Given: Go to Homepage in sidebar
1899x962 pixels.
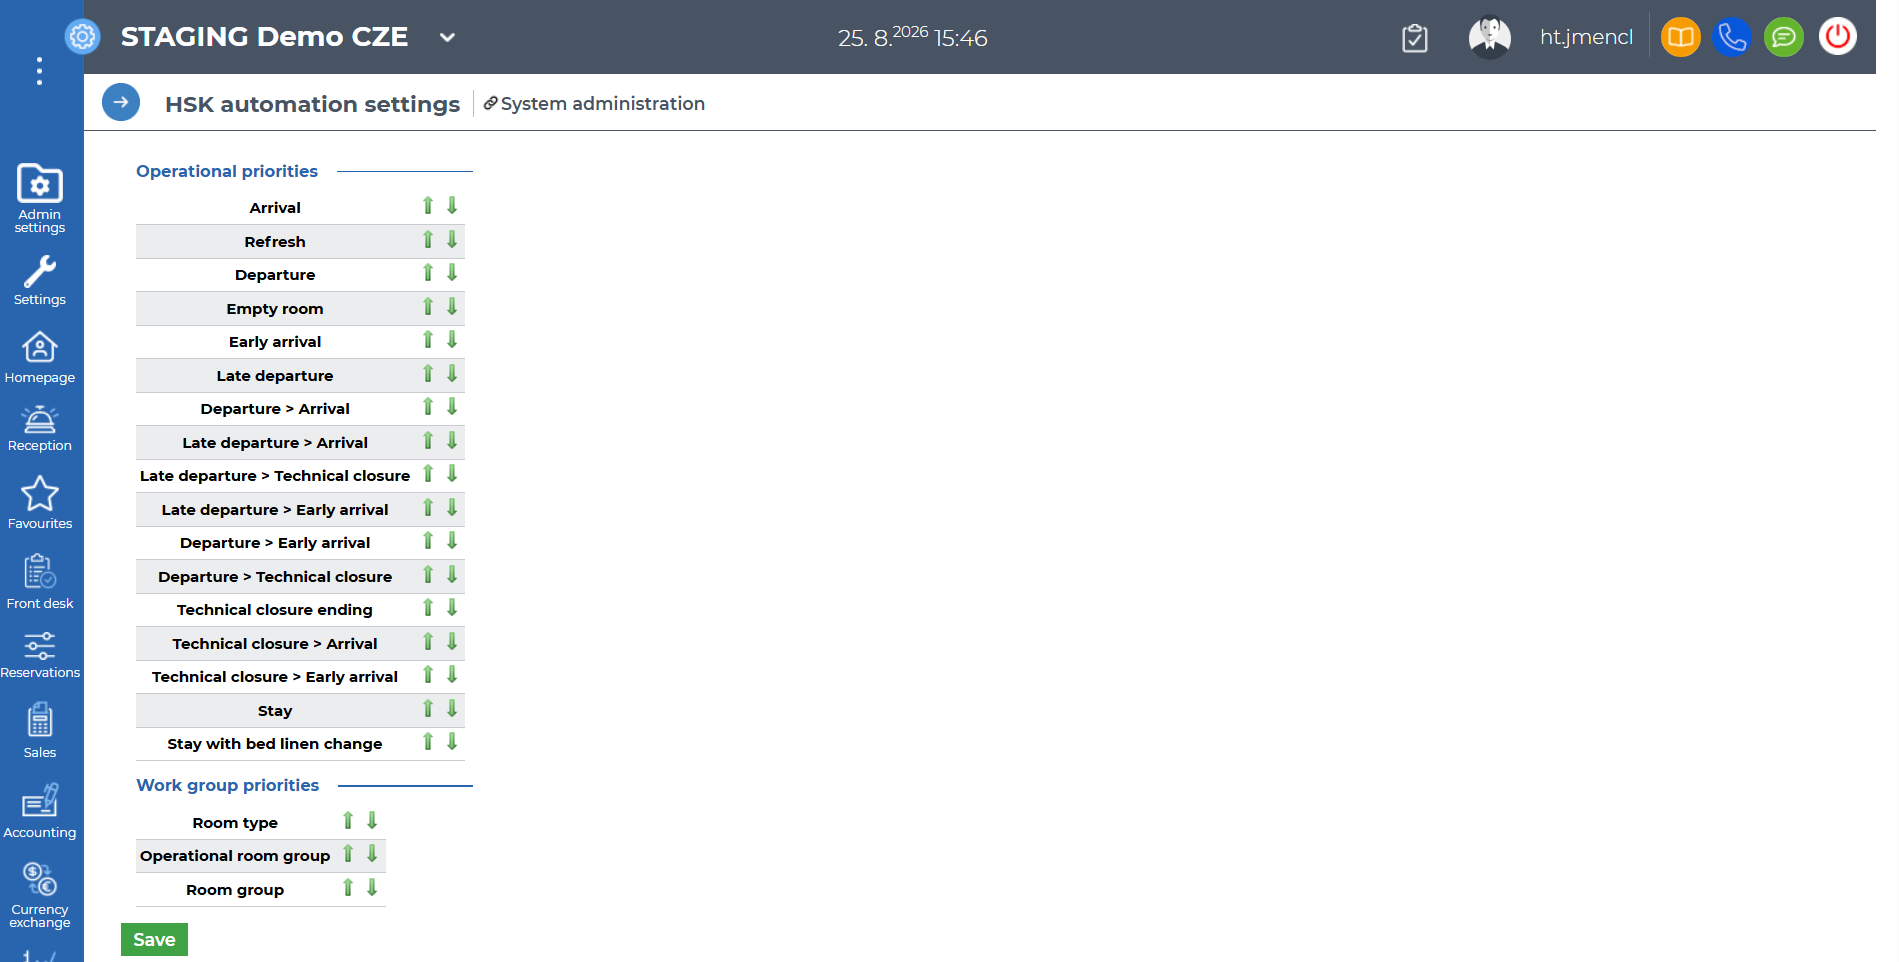Looking at the screenshot, I should point(40,358).
